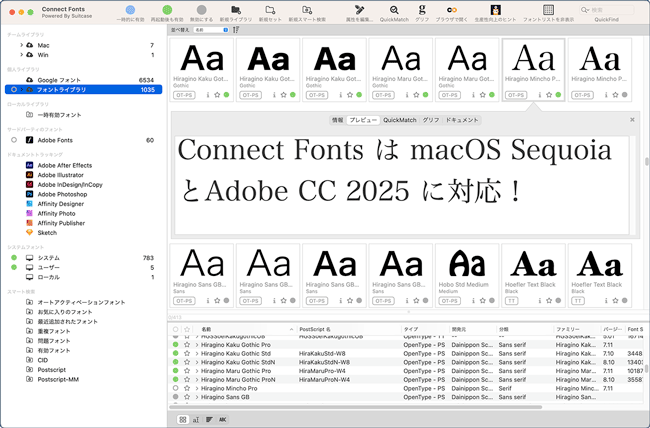650x428 pixels.
Task: Deactivate Hiragino Kaku Gothic Std row
Action: coord(176,353)
